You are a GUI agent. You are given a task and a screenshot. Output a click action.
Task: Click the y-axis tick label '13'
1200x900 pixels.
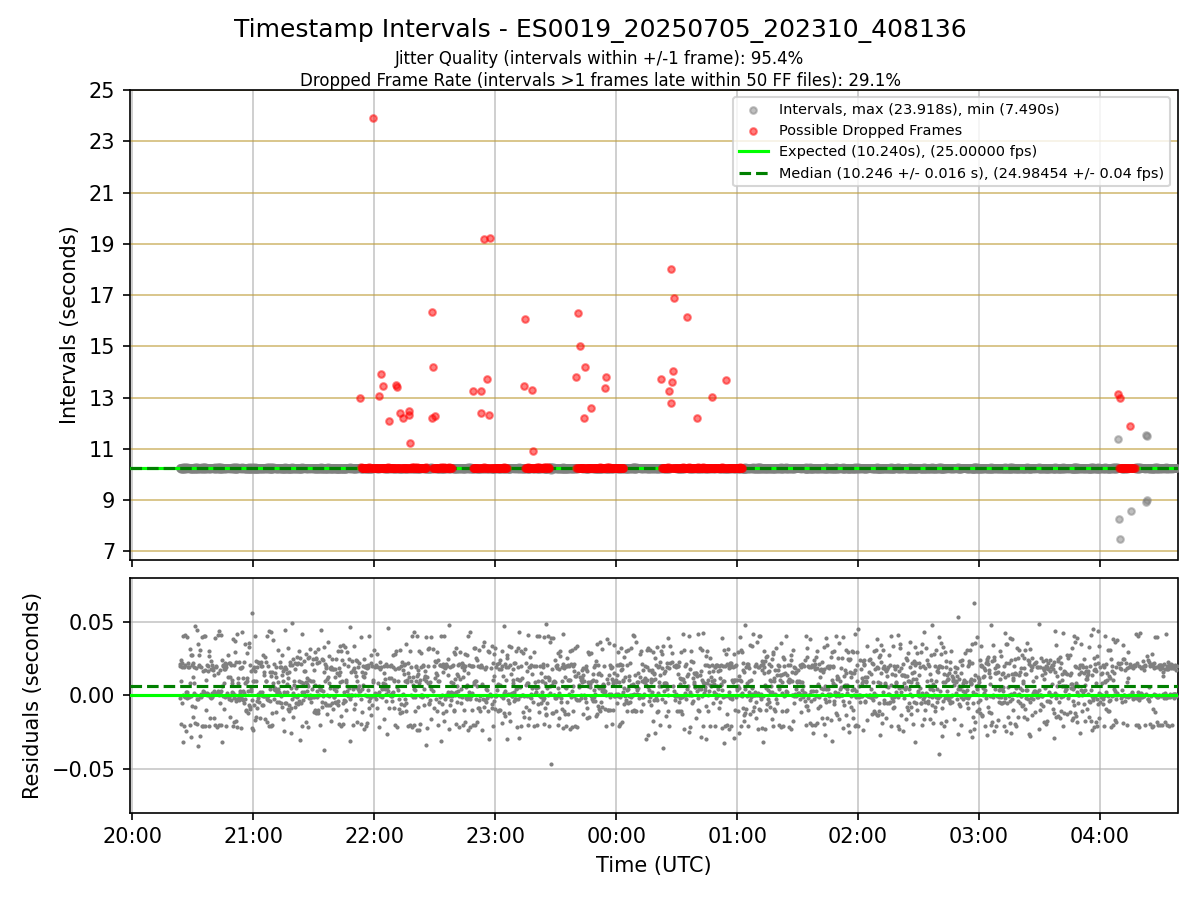pyautogui.click(x=102, y=398)
